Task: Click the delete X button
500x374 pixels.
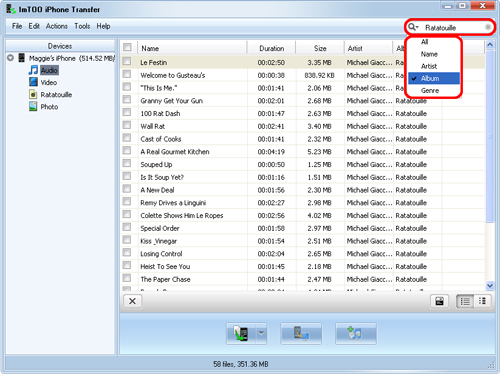Action: (x=132, y=301)
